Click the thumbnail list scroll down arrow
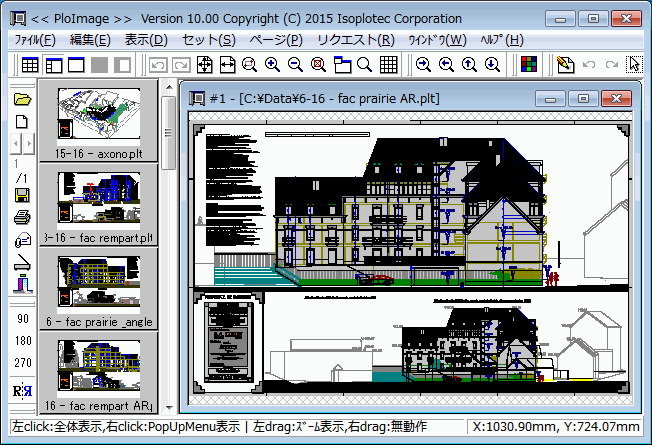 point(169,408)
